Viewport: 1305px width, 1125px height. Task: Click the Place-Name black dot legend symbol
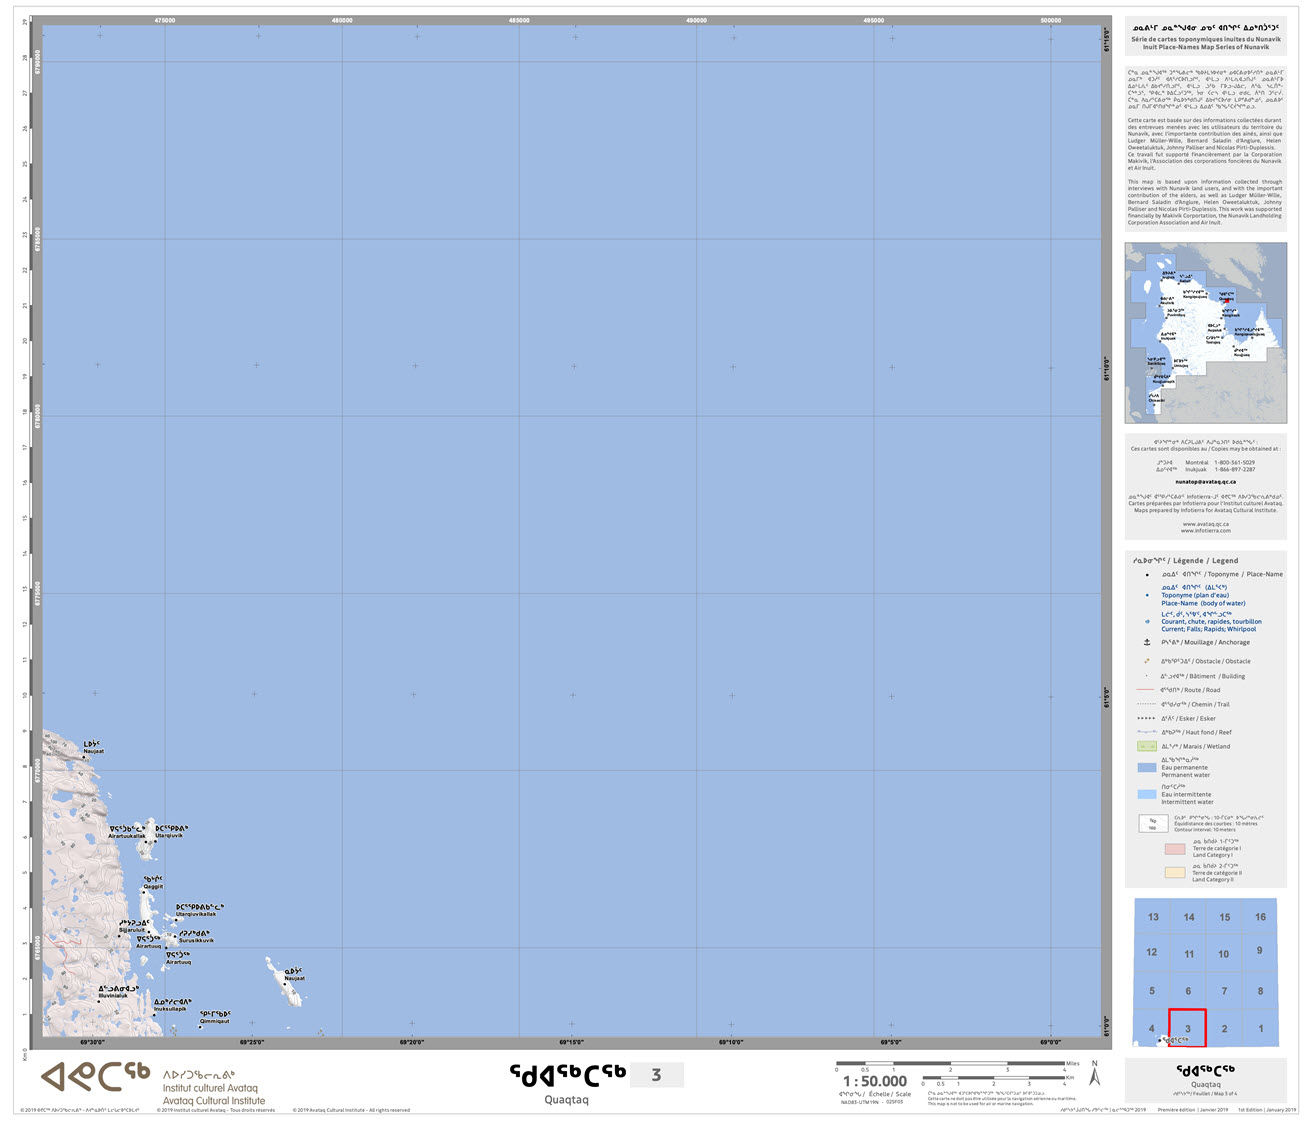coord(1147,575)
